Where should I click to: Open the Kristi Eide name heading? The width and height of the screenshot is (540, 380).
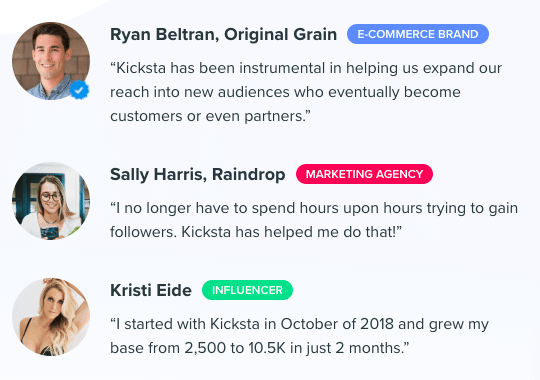[151, 290]
